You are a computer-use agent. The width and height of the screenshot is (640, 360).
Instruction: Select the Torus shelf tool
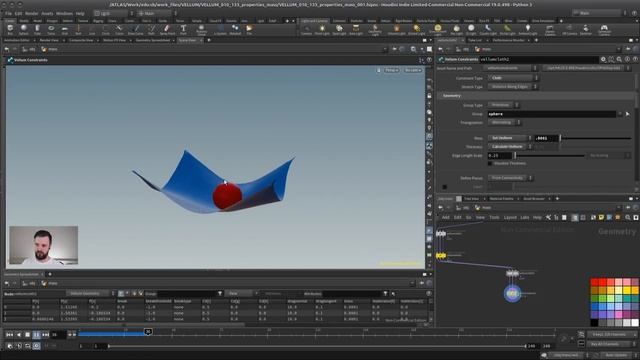point(51,29)
